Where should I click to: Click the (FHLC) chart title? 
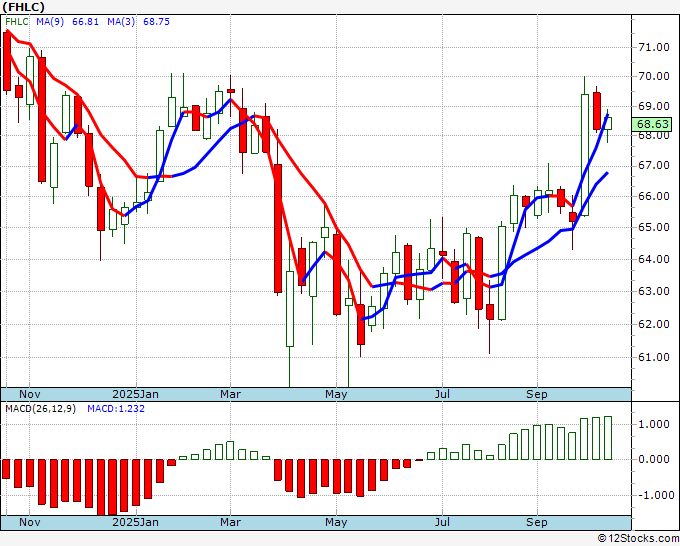(x=23, y=7)
